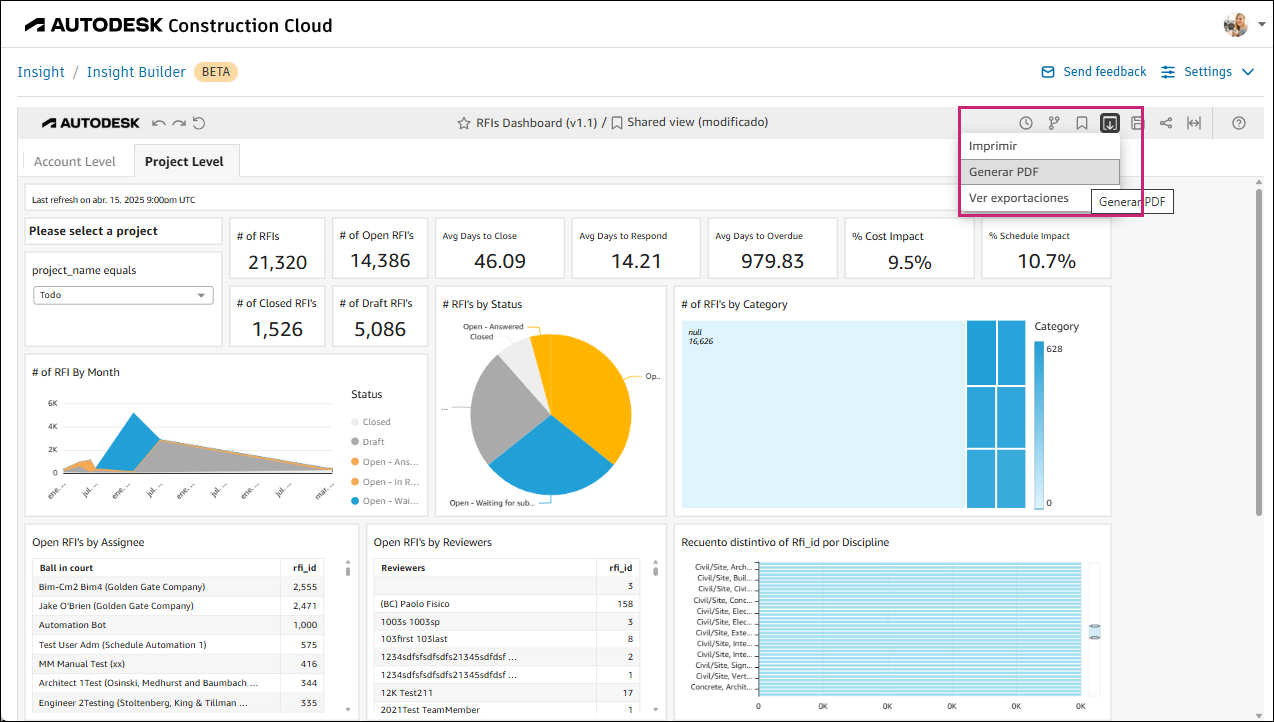This screenshot has width=1274, height=722.
Task: Toggle the Open - In R... legend item
Action: tap(384, 482)
